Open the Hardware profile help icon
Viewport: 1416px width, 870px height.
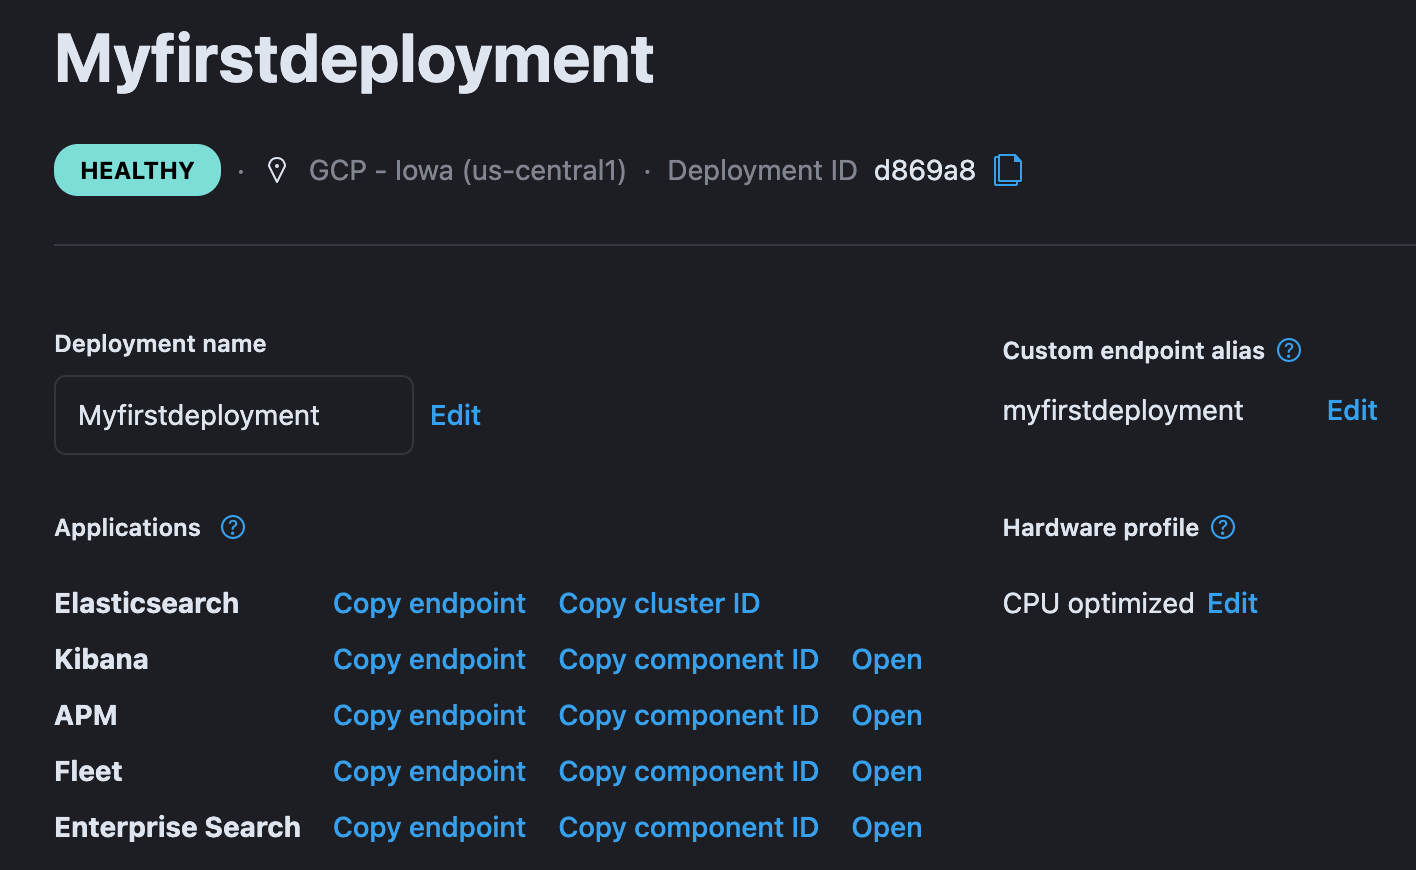coord(1223,527)
